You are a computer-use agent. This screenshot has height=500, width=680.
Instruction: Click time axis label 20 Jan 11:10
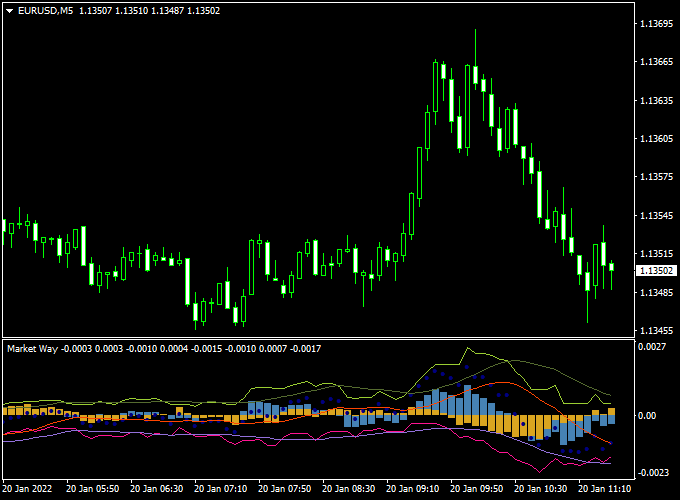(x=605, y=489)
